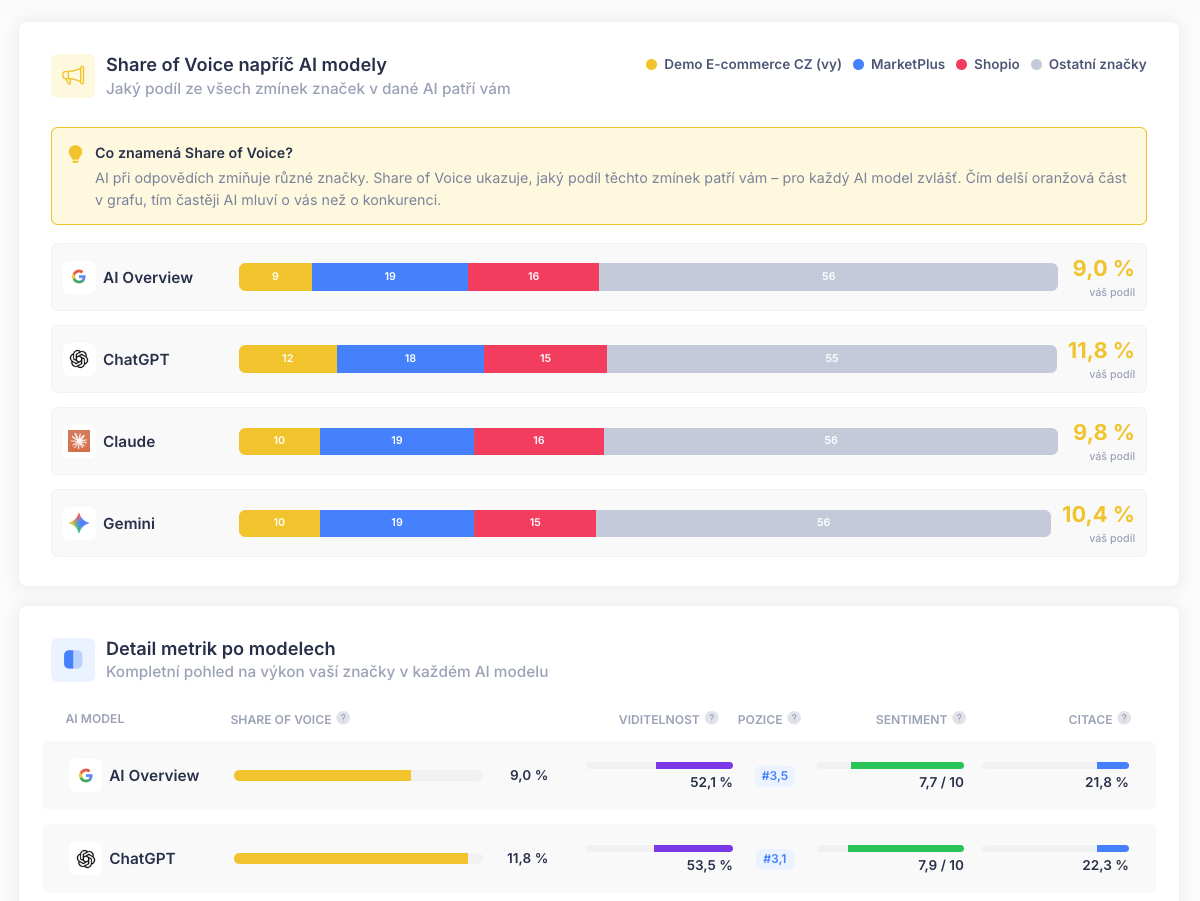
Task: Click the ChatGPT logo in the detail metrics table
Action: pyautogui.click(x=85, y=858)
